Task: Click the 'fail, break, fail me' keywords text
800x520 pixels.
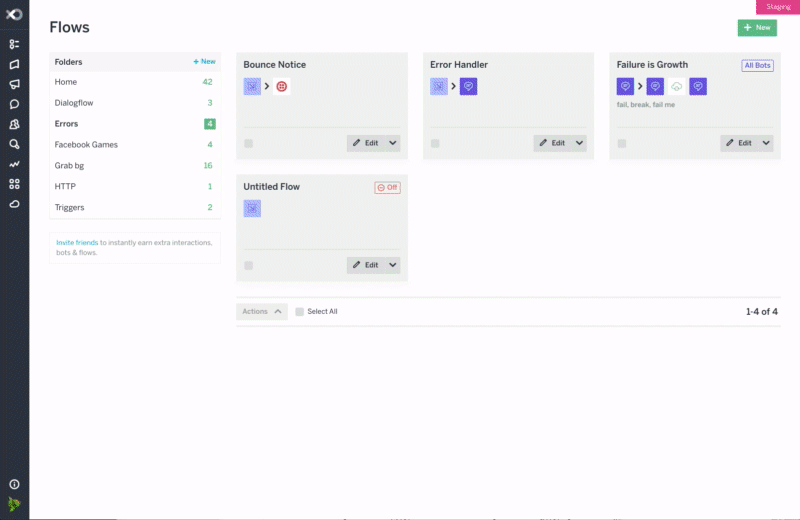Action: (645, 105)
